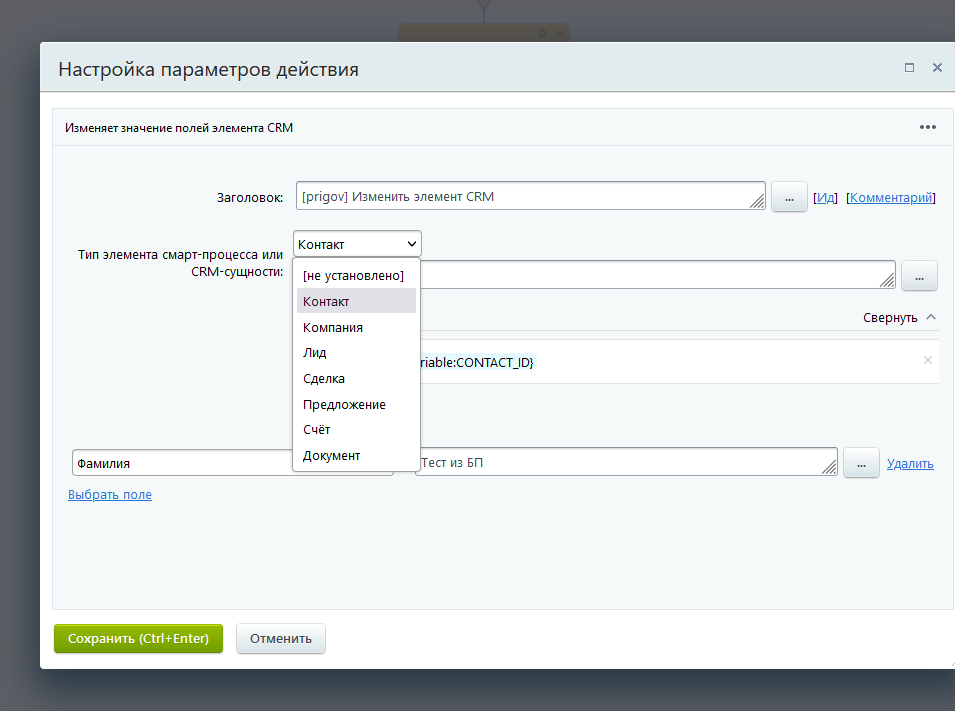955x711 pixels.
Task: Maximize the action settings dialog
Action: click(909, 68)
